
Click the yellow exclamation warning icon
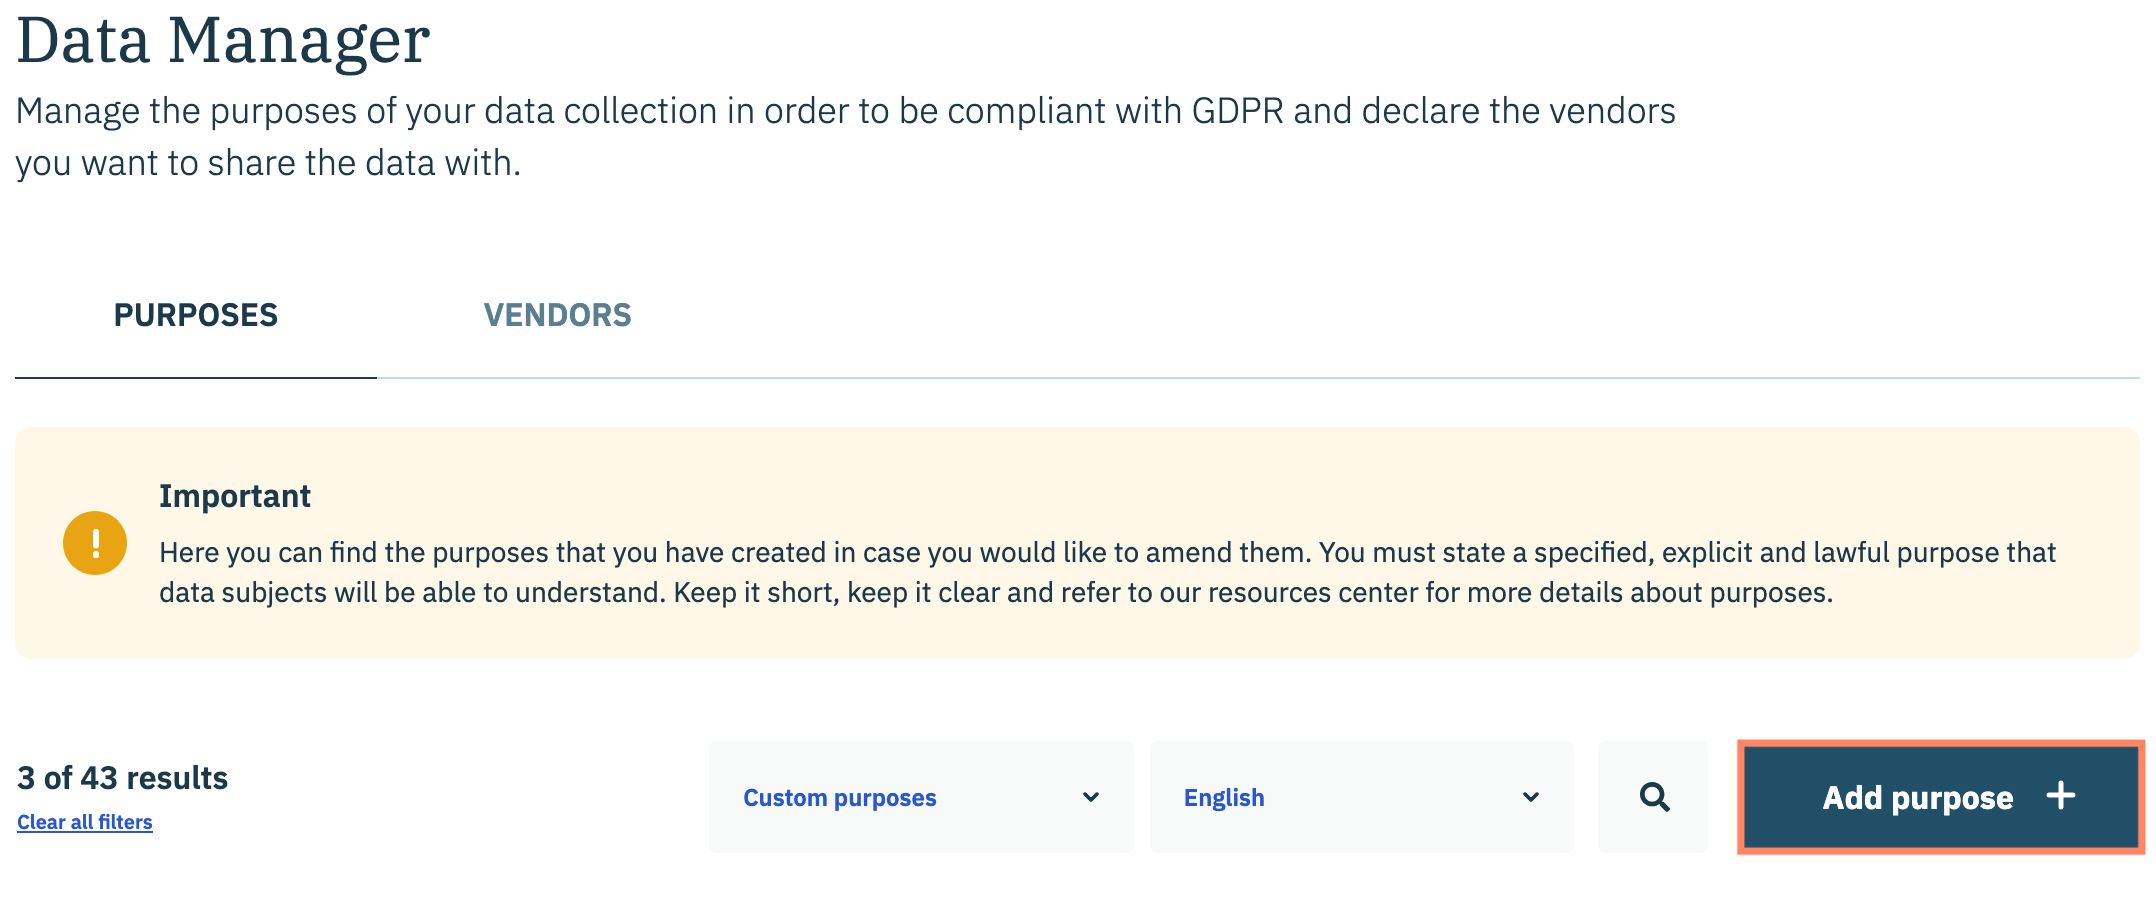(95, 543)
